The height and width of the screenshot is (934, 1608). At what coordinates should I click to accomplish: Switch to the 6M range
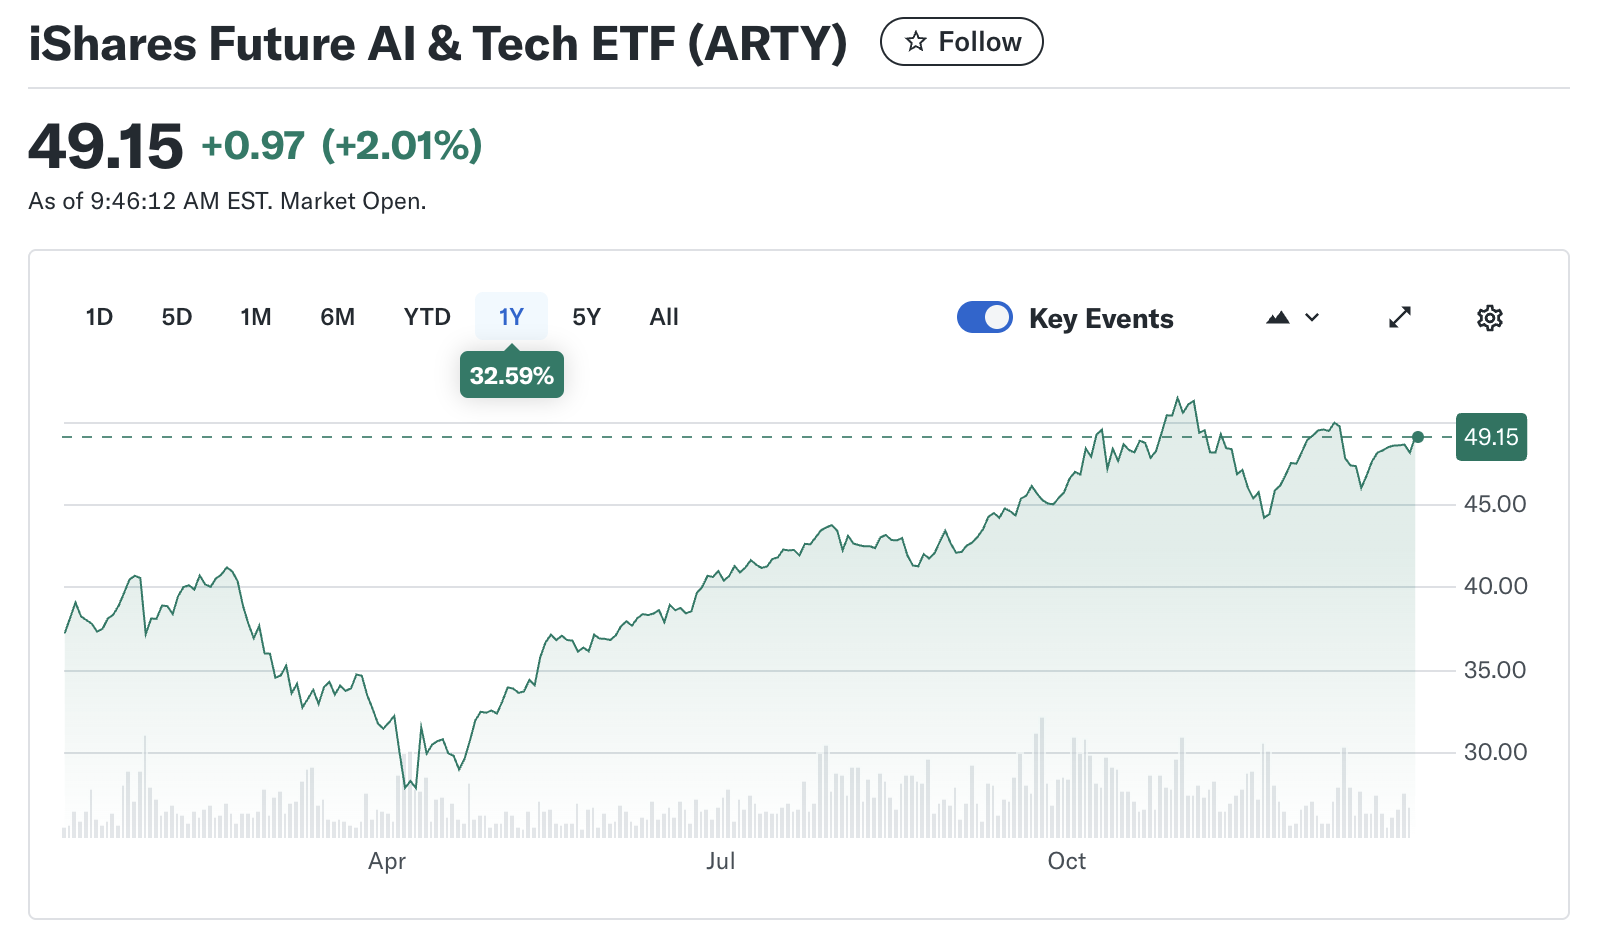[338, 317]
